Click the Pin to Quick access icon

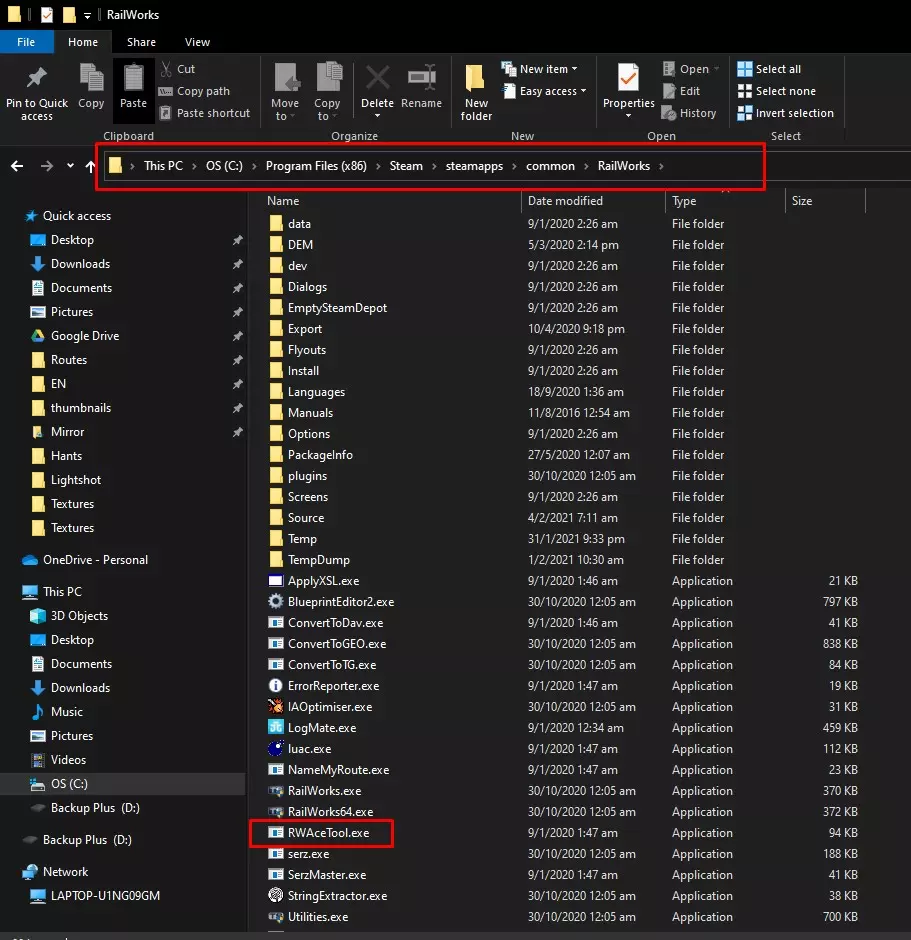37,80
